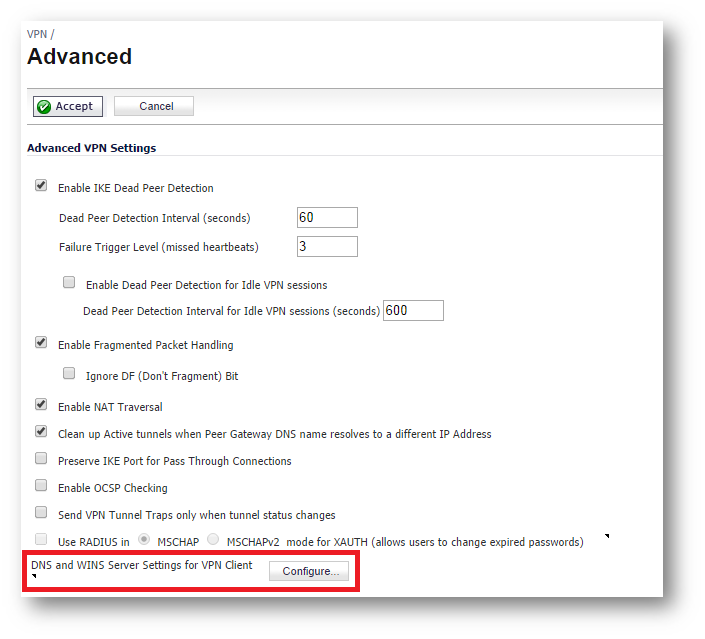Click the Failure Trigger Level input field
Image resolution: width=705 pixels, height=639 pixels.
pyautogui.click(x=327, y=246)
